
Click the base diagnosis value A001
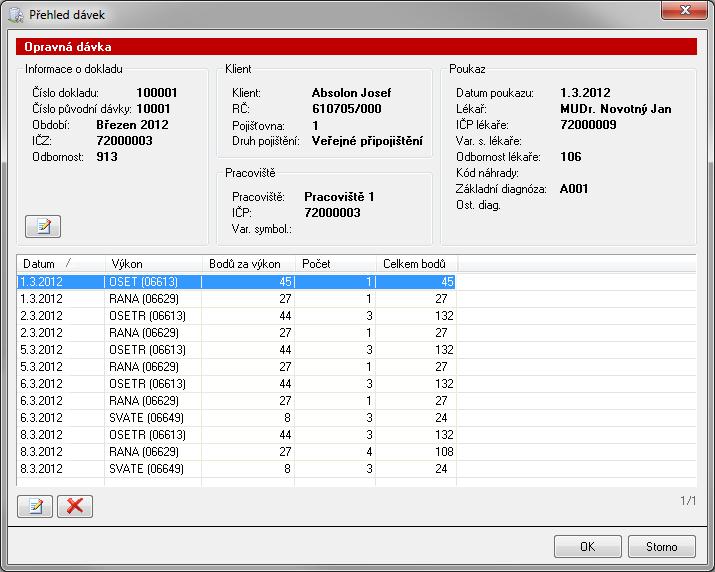pos(574,188)
